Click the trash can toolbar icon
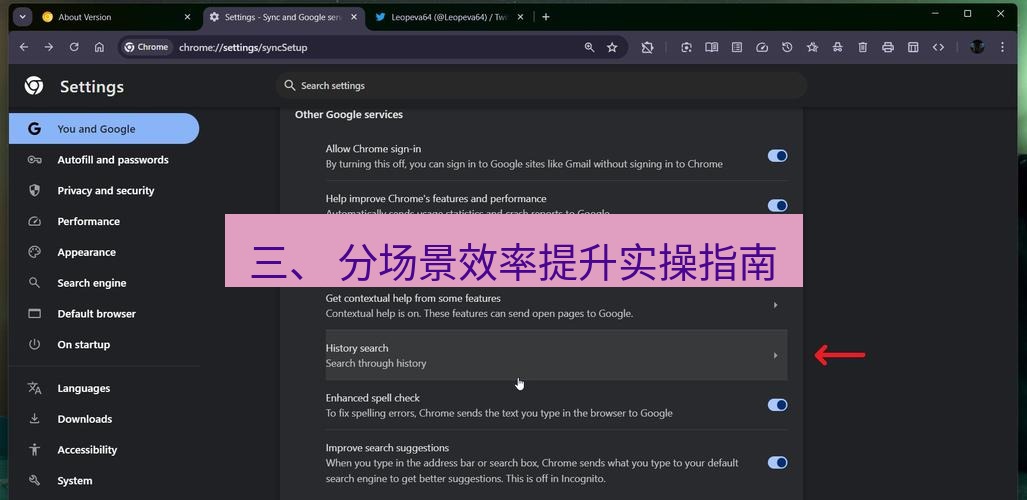The width and height of the screenshot is (1027, 500). pyautogui.click(x=863, y=47)
